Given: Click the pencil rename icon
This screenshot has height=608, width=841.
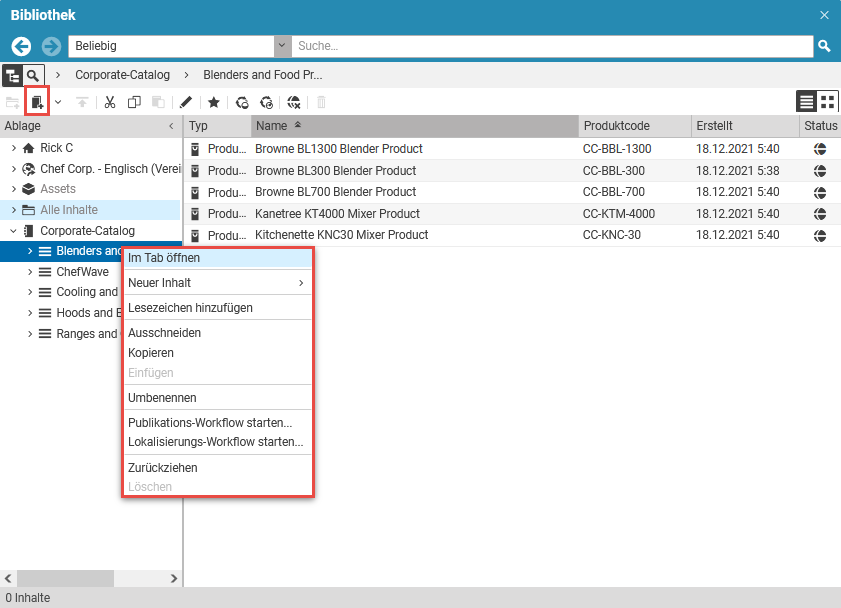Looking at the screenshot, I should click(186, 102).
